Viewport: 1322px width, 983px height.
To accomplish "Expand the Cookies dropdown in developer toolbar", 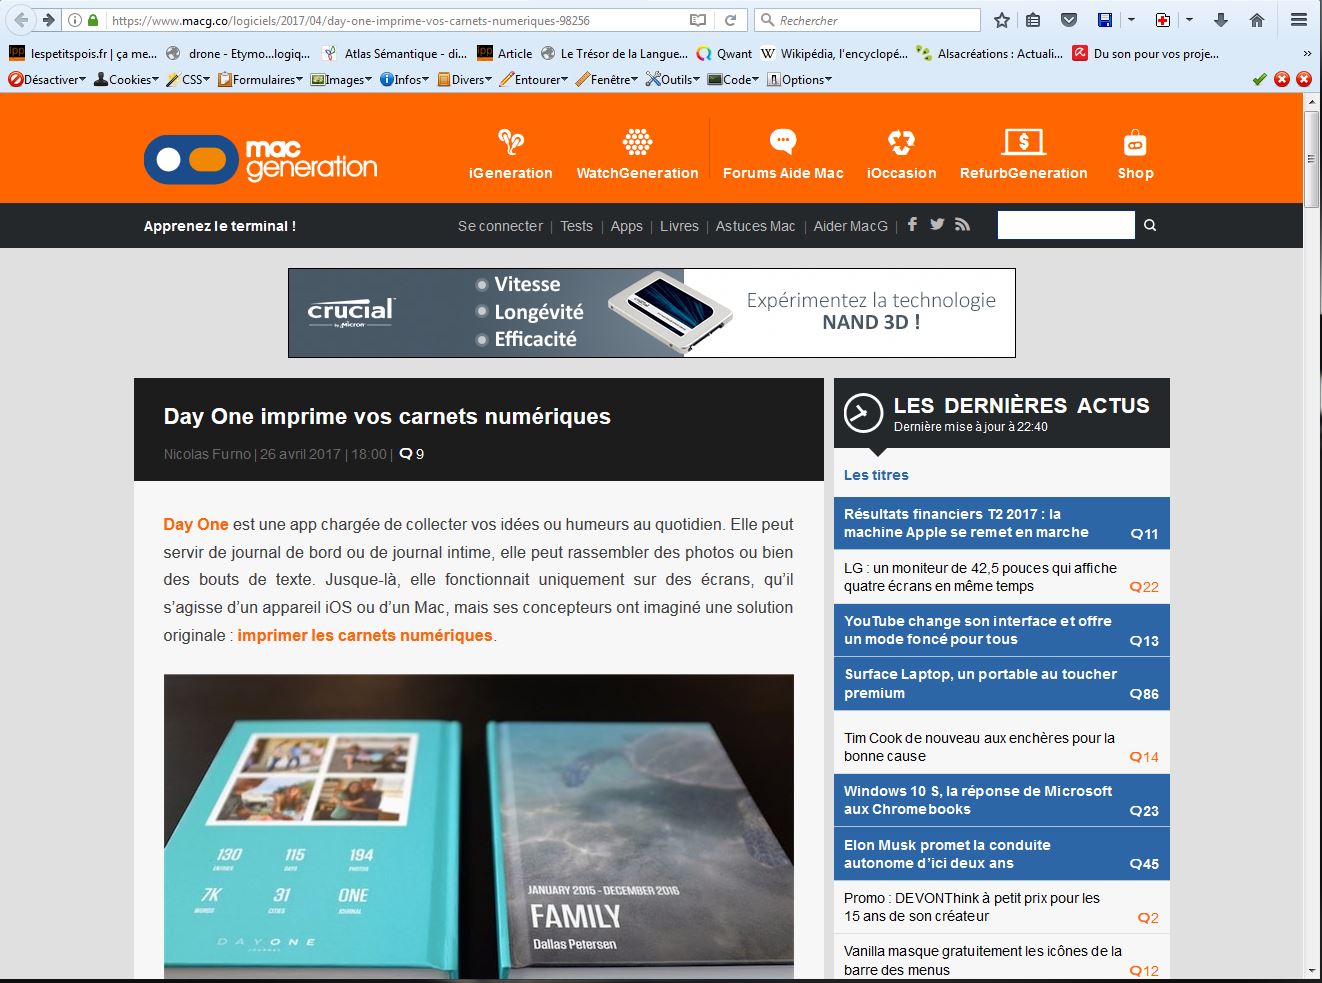I will coord(127,79).
